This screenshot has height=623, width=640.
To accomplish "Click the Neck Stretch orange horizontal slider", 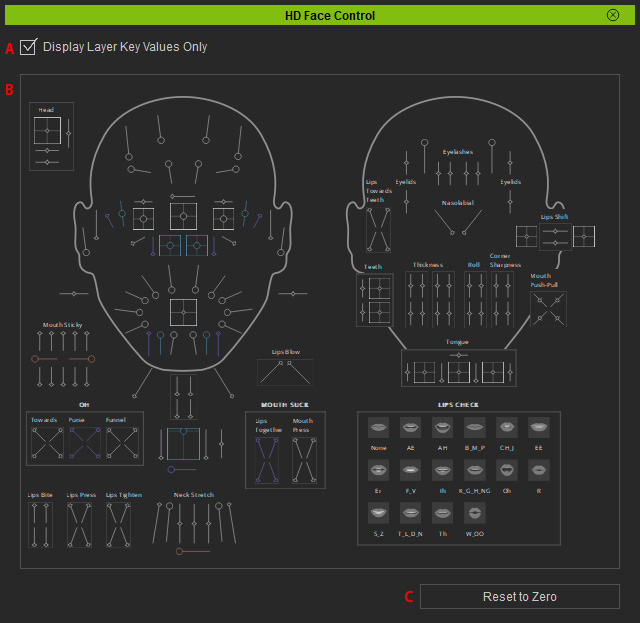I will click(x=193, y=552).
